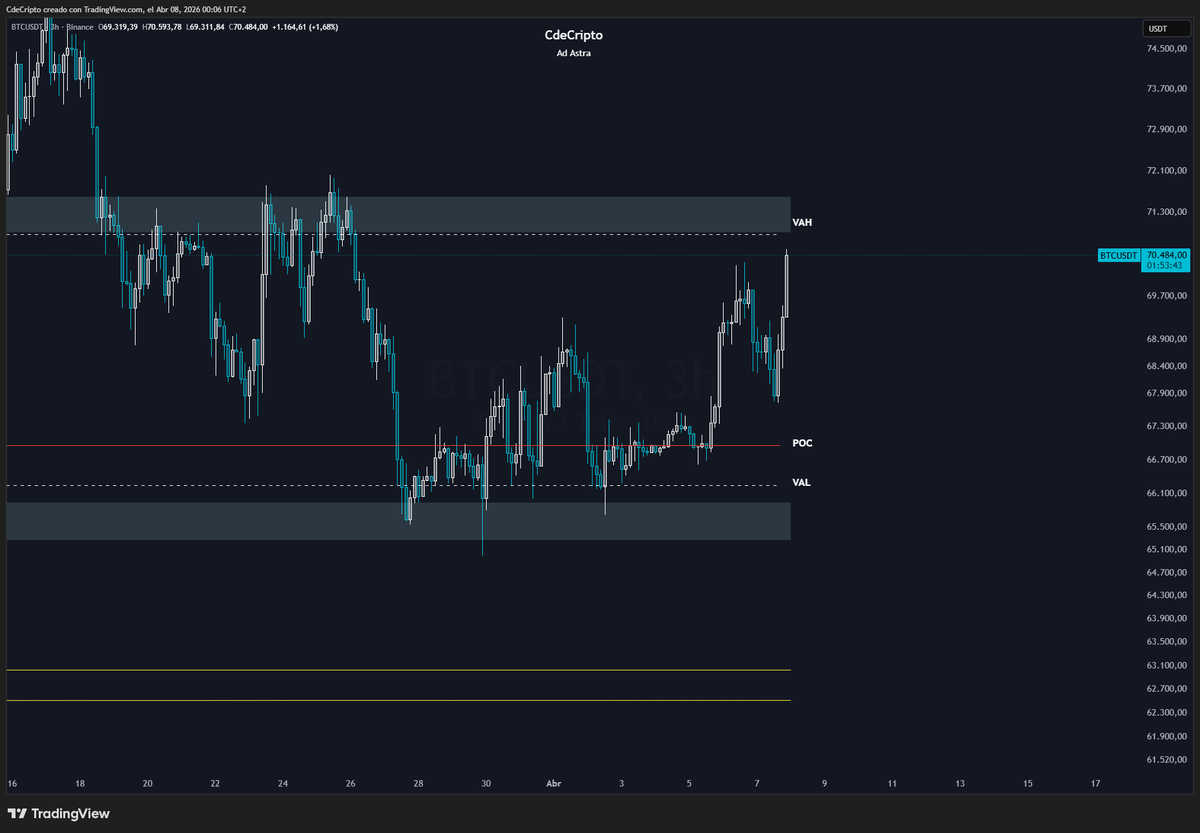Click the 63.900,00 price axis label
The image size is (1200, 833).
click(x=1166, y=619)
